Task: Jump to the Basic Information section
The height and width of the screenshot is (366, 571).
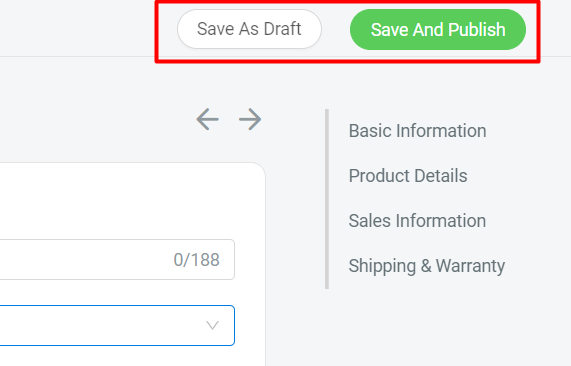Action: point(417,131)
